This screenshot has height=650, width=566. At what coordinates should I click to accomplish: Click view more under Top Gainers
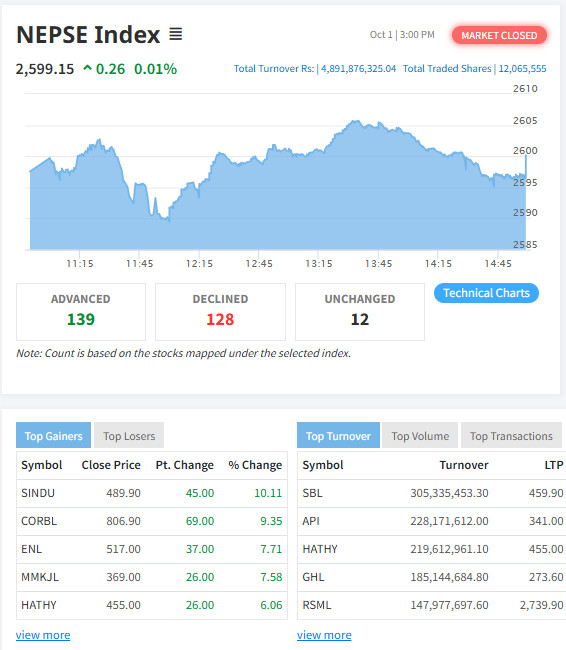click(43, 635)
